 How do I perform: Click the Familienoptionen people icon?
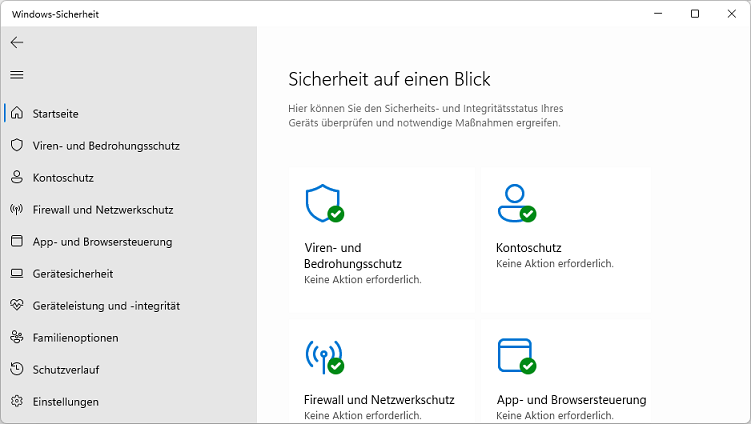pos(17,337)
